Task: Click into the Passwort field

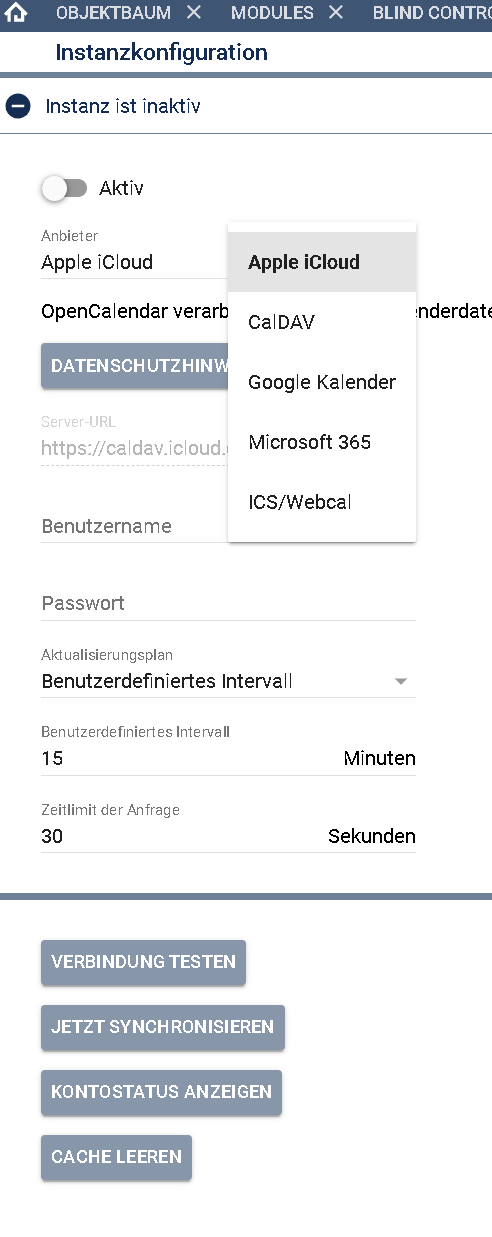Action: tap(228, 604)
